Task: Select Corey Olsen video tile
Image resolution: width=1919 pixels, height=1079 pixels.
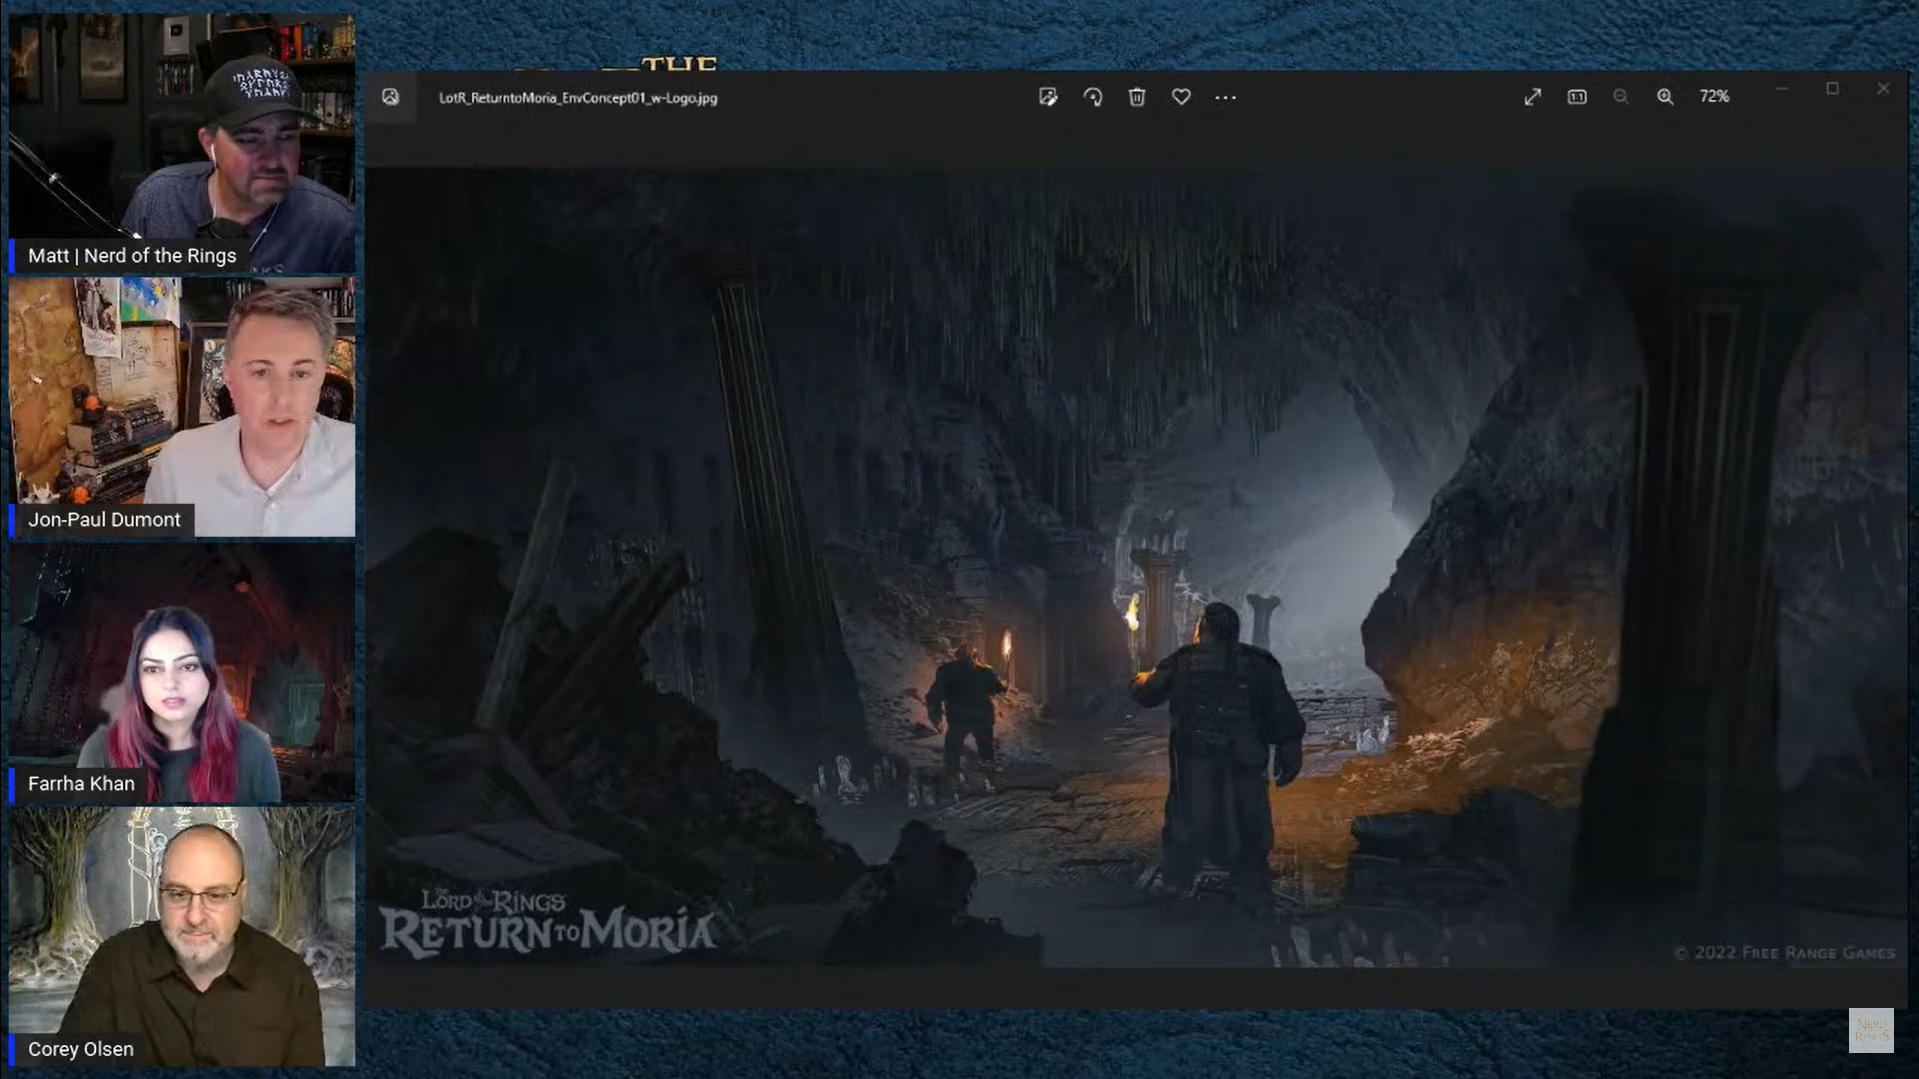Action: [x=182, y=937]
